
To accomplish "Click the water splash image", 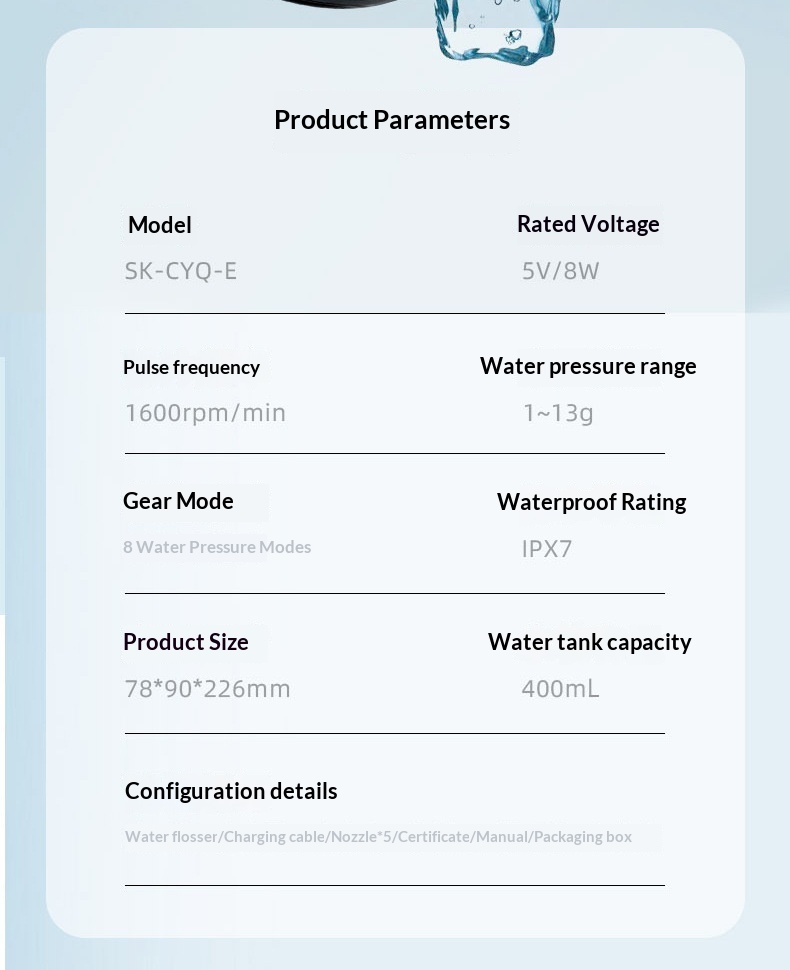I will tap(497, 32).
